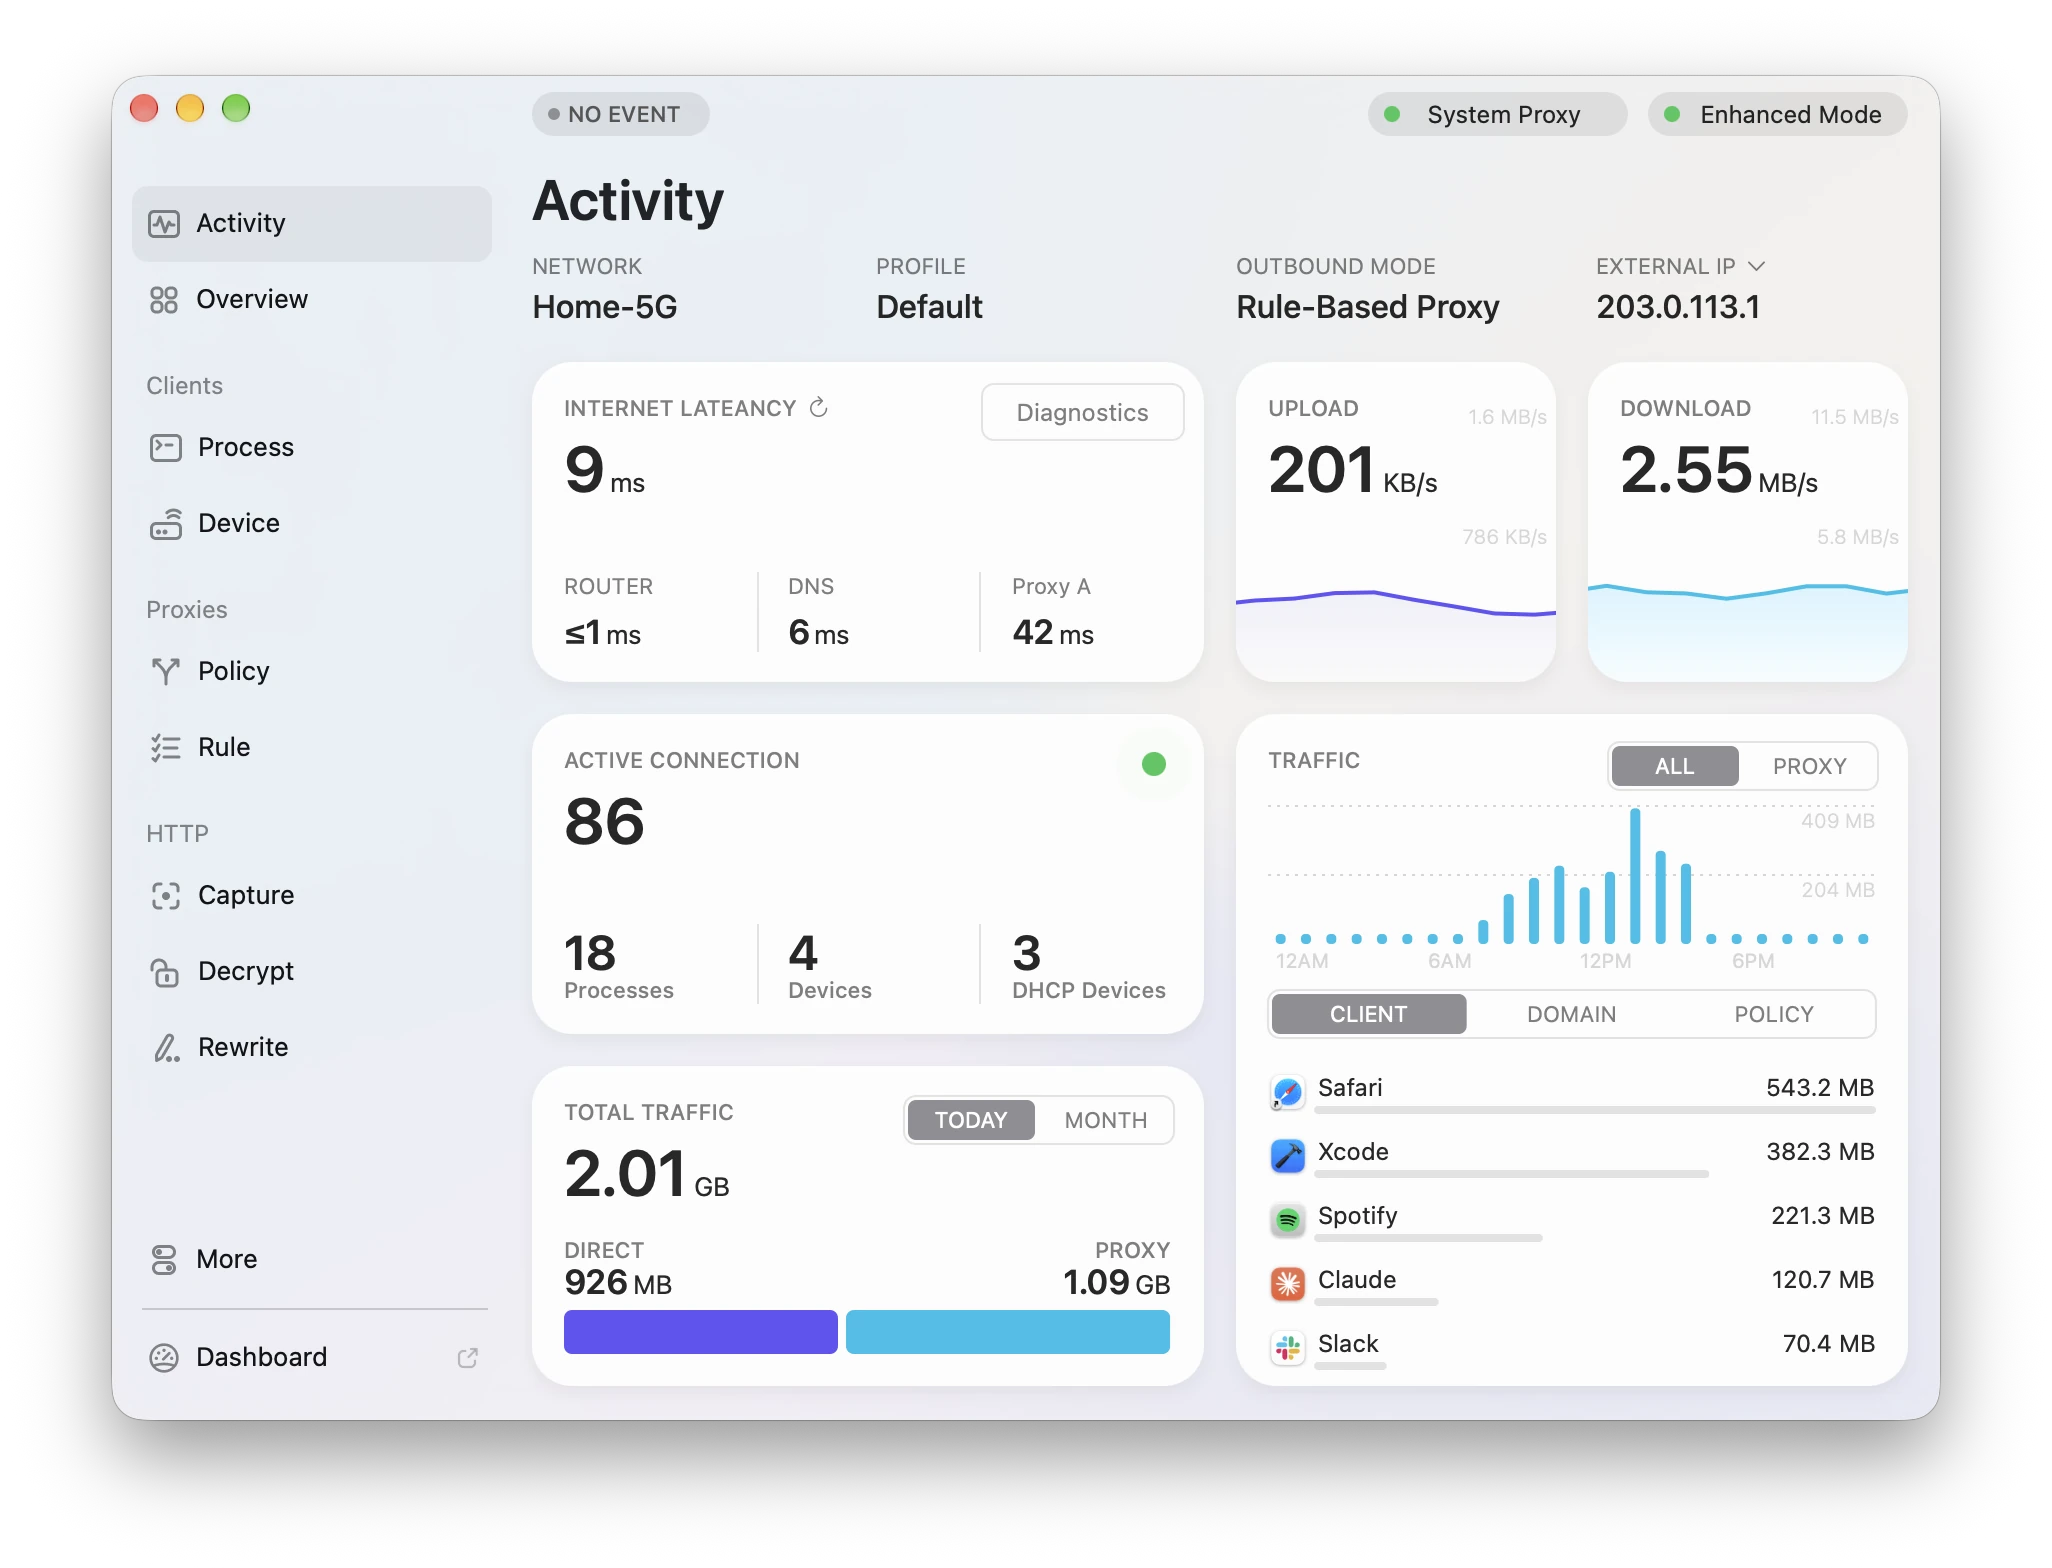Click the Dashboard external-link arrow icon

pyautogui.click(x=467, y=1357)
